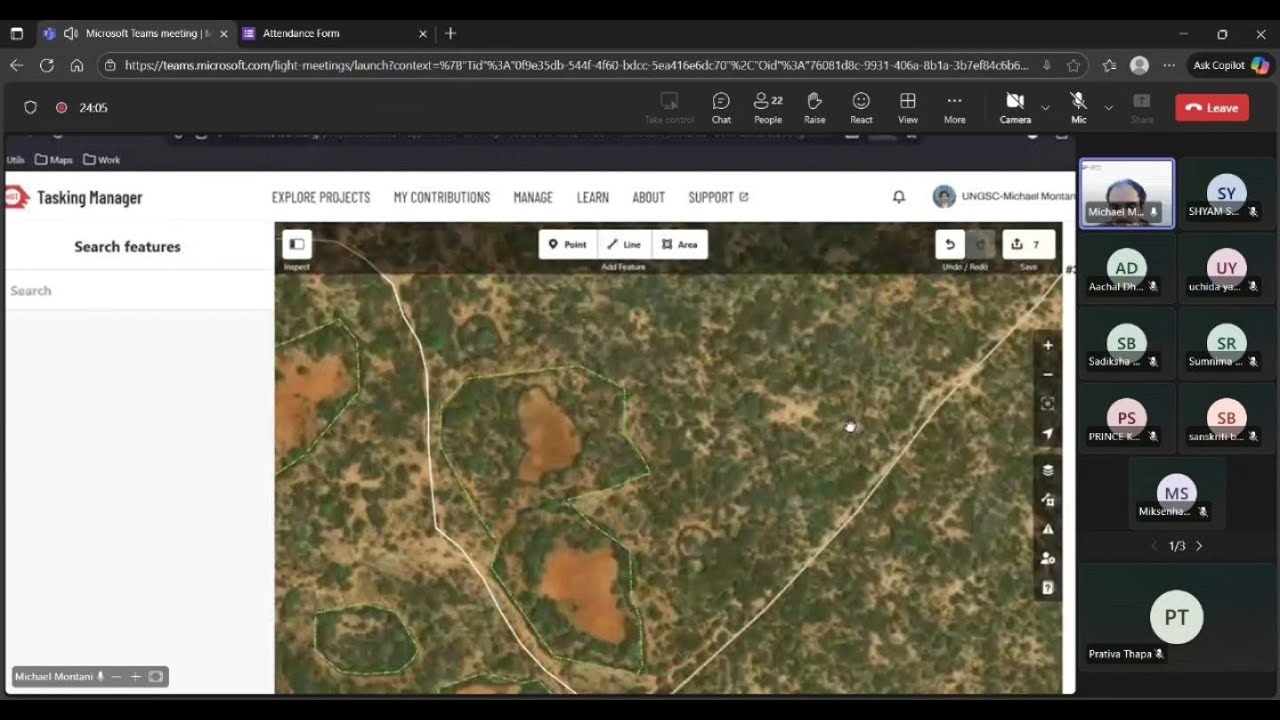Open the UNGSC-Michael Montani user menu
Image resolution: width=1280 pixels, height=720 pixels.
[1003, 196]
